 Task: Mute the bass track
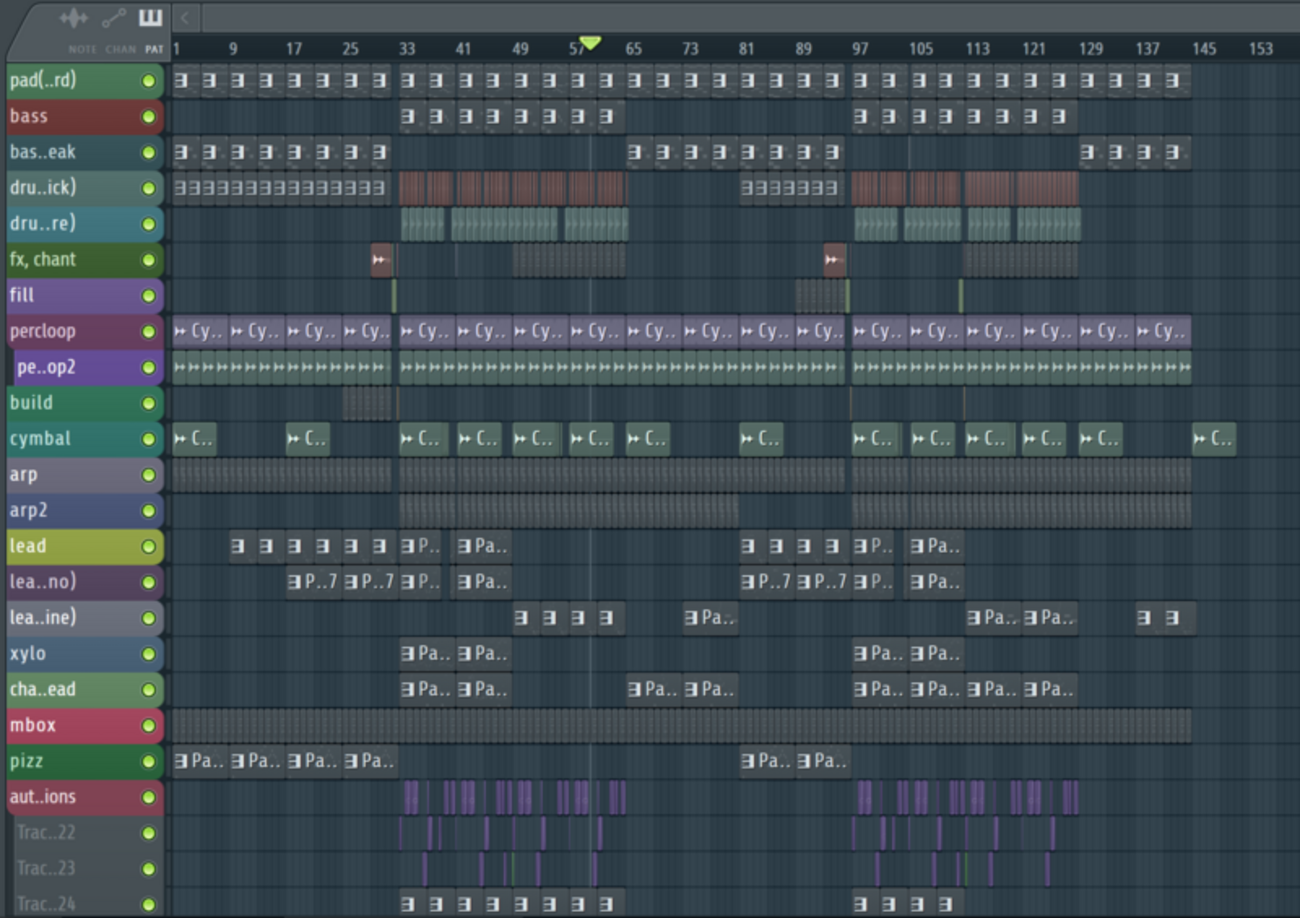pos(149,117)
